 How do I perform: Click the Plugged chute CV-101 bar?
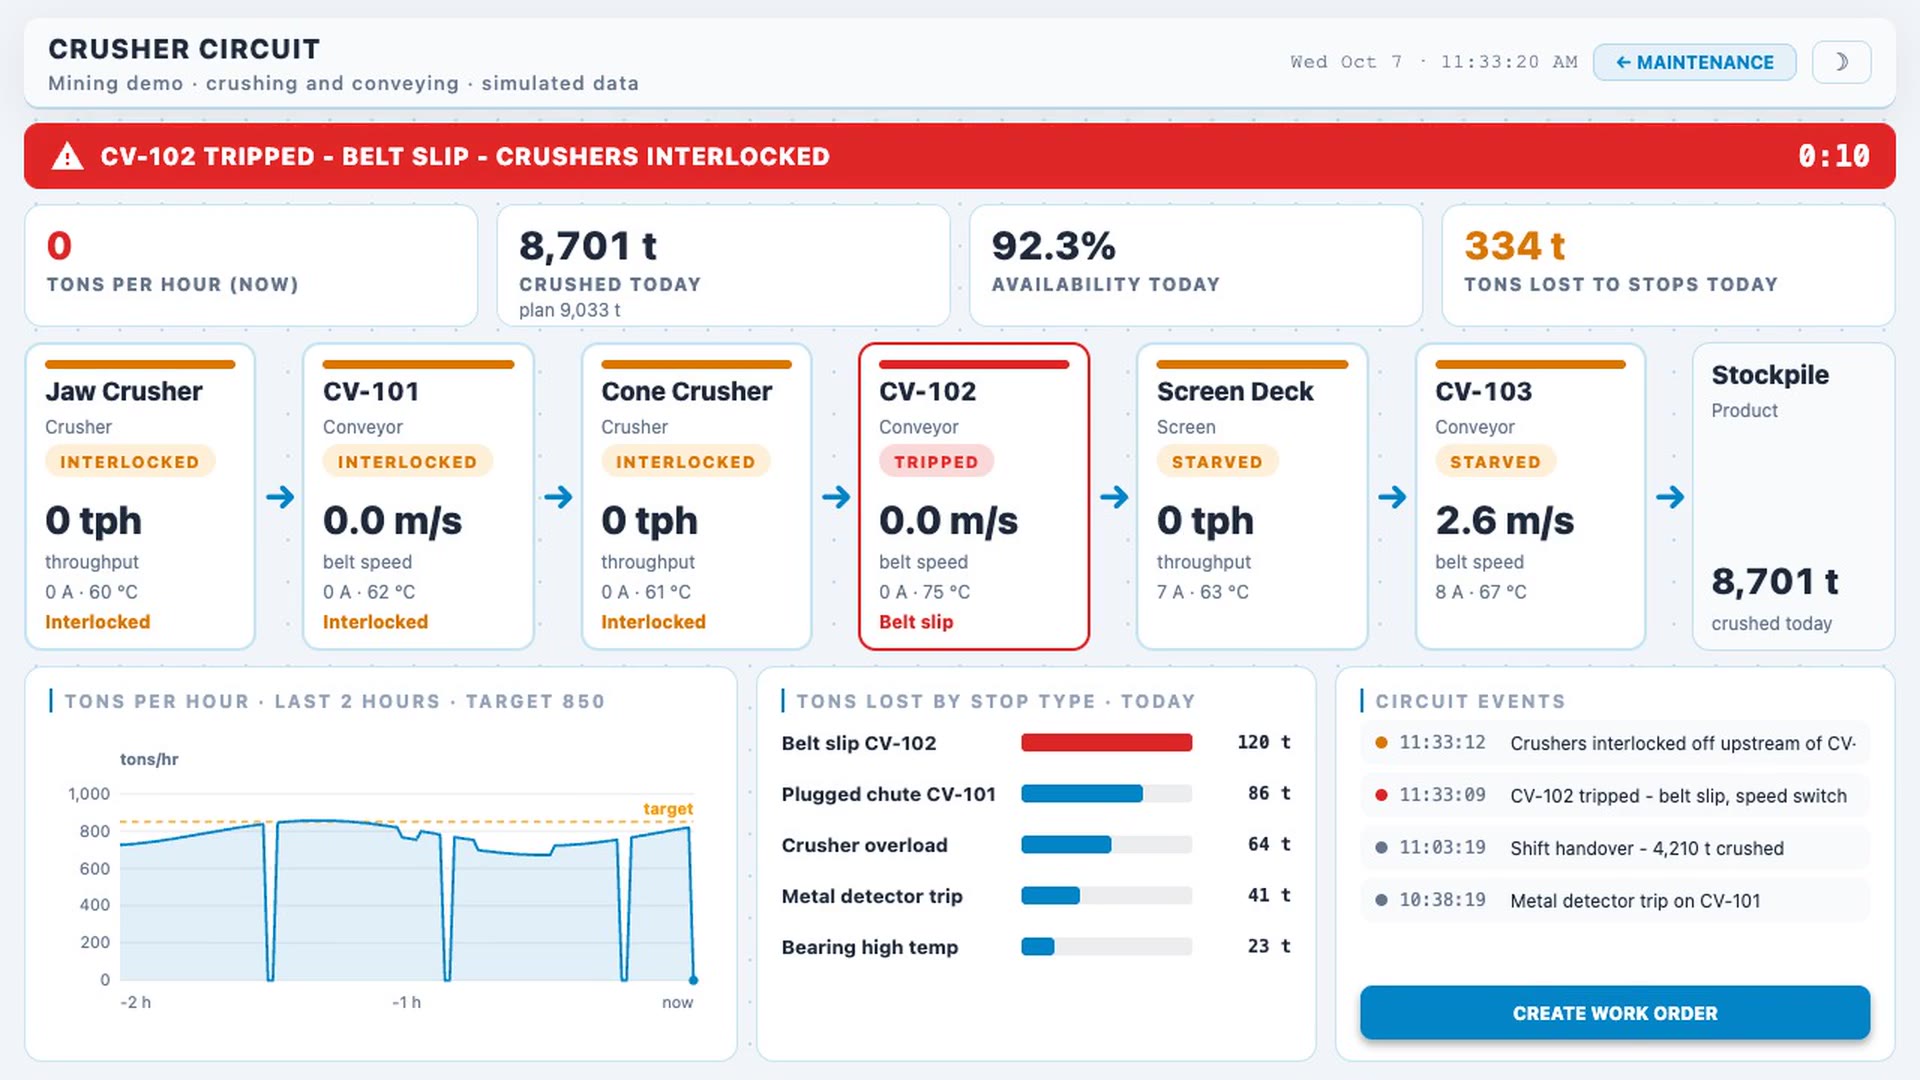tap(1081, 793)
